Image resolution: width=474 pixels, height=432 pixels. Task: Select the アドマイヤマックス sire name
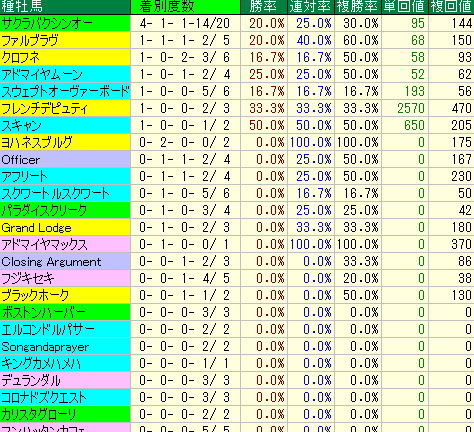click(x=65, y=244)
